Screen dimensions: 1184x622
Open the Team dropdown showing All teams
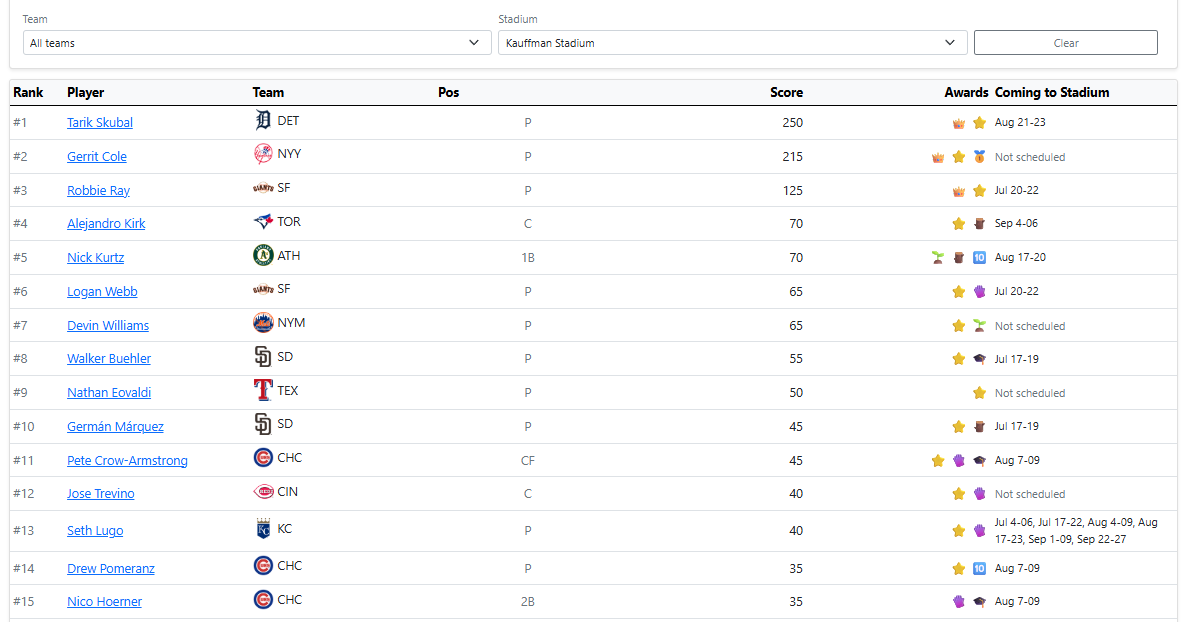[x=257, y=43]
